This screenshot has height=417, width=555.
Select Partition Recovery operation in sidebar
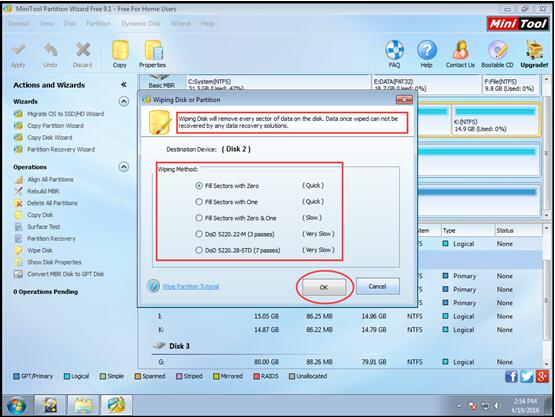point(45,239)
